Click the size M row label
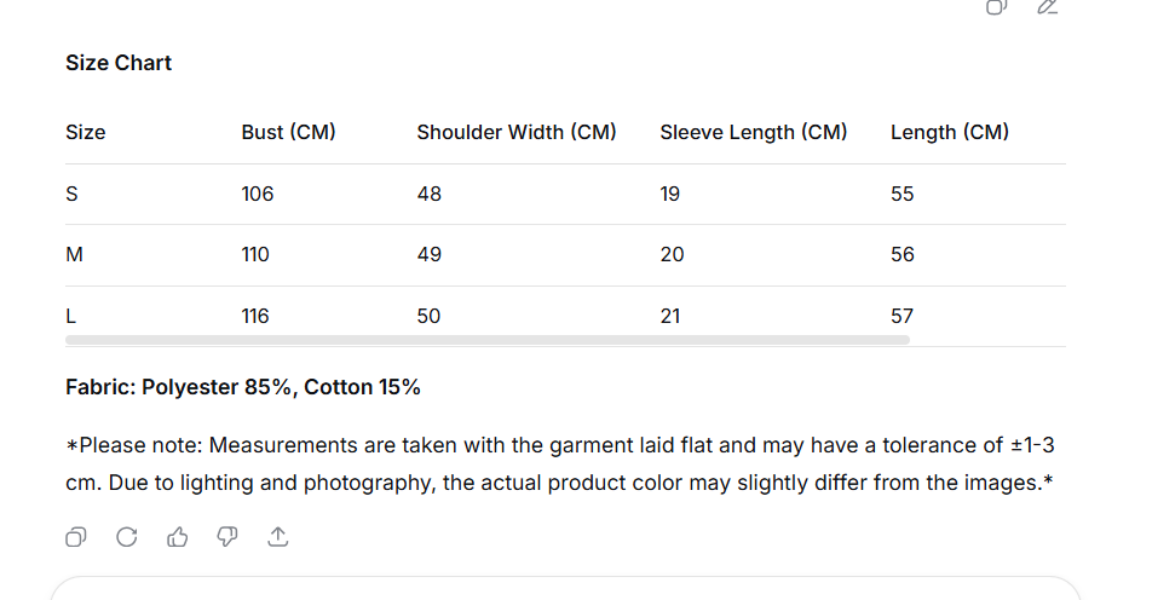 coord(74,255)
